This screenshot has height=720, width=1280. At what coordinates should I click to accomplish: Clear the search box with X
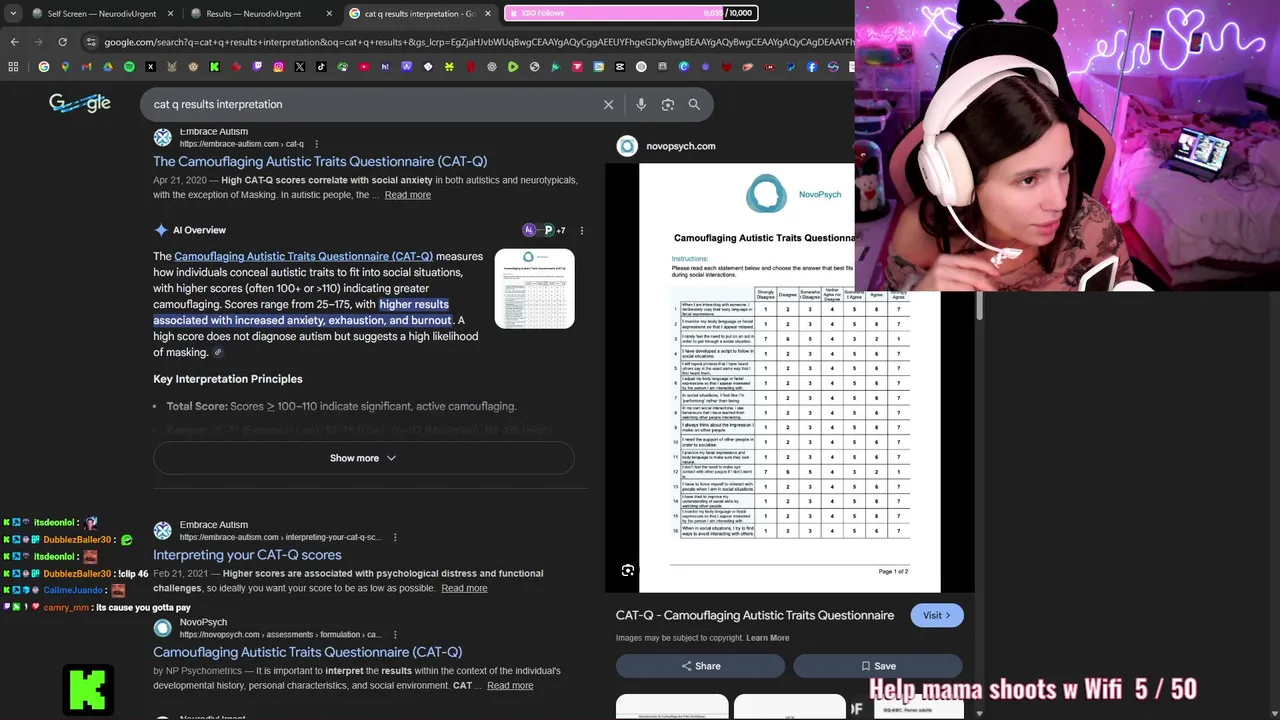pyautogui.click(x=608, y=104)
